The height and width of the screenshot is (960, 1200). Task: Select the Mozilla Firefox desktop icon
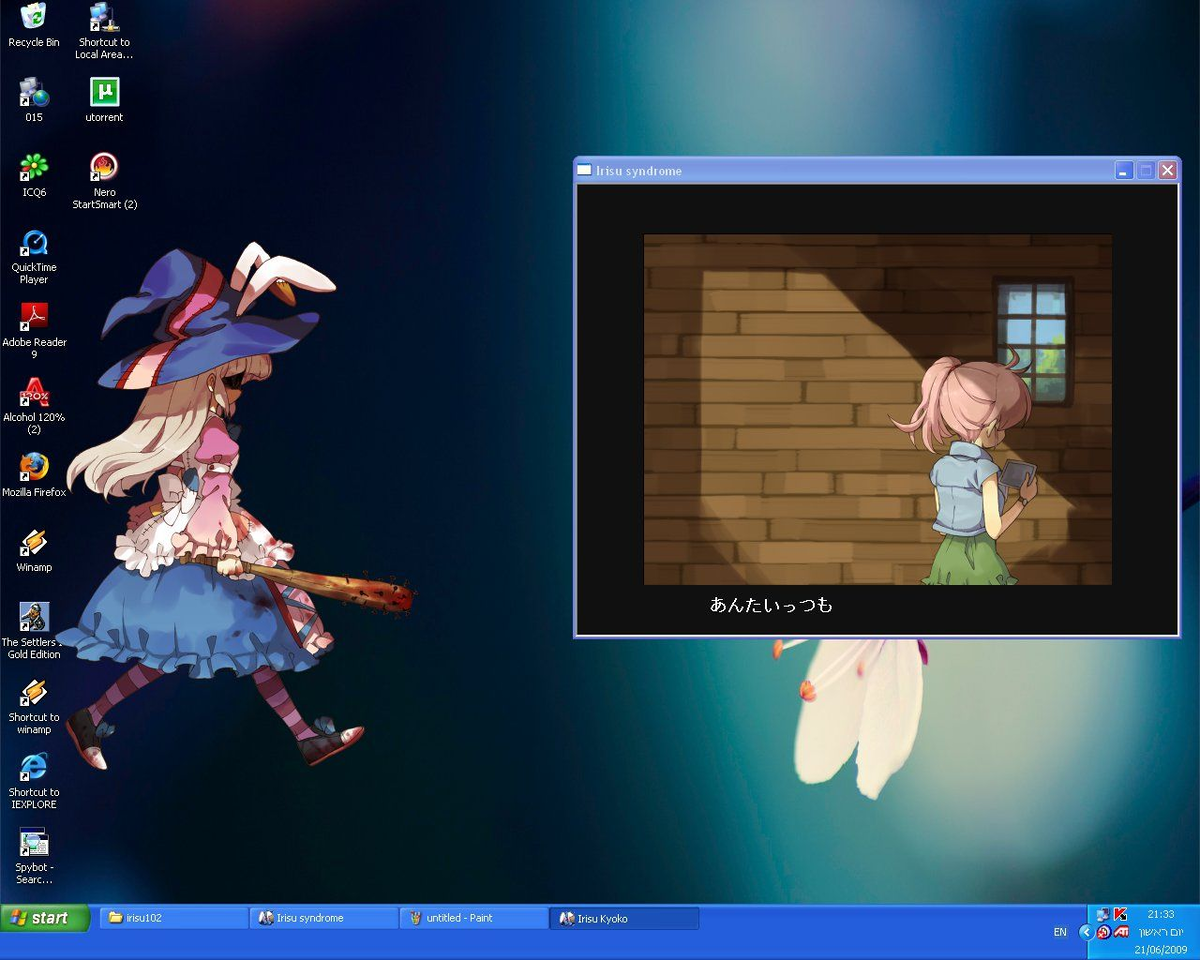click(x=34, y=467)
